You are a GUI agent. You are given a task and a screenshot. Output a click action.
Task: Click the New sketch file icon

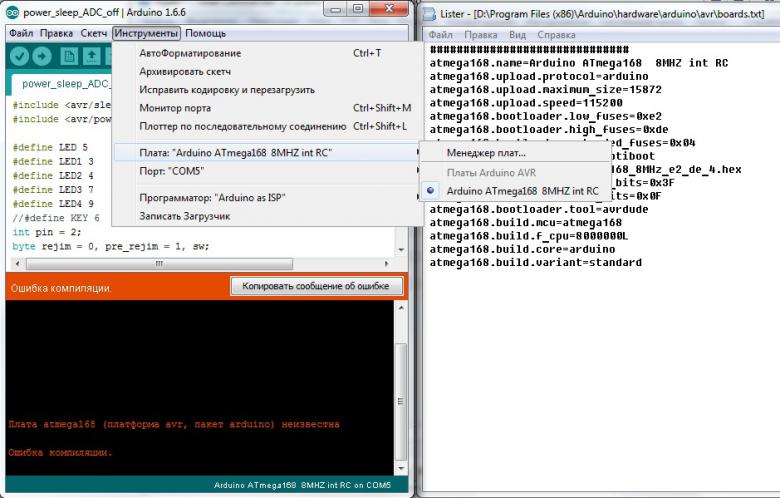click(69, 56)
